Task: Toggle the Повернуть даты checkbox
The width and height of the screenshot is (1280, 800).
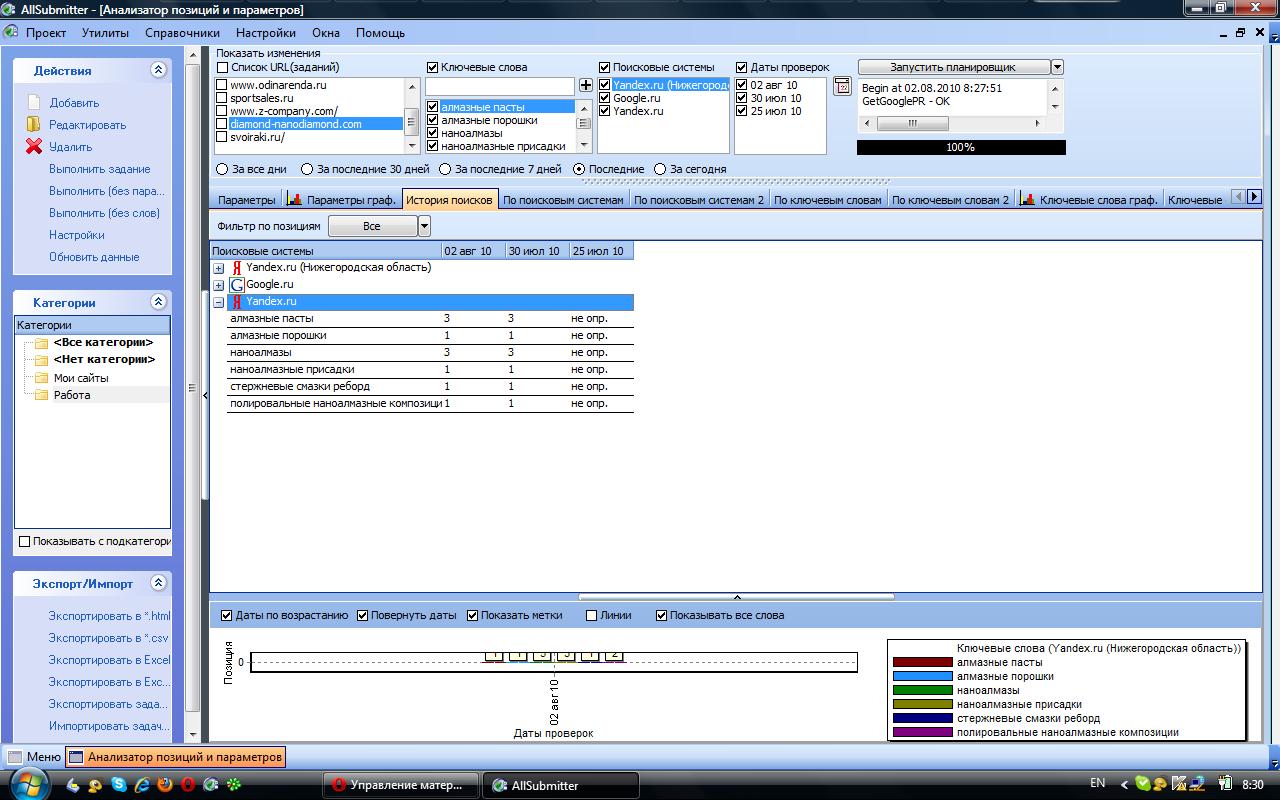Action: (362, 615)
